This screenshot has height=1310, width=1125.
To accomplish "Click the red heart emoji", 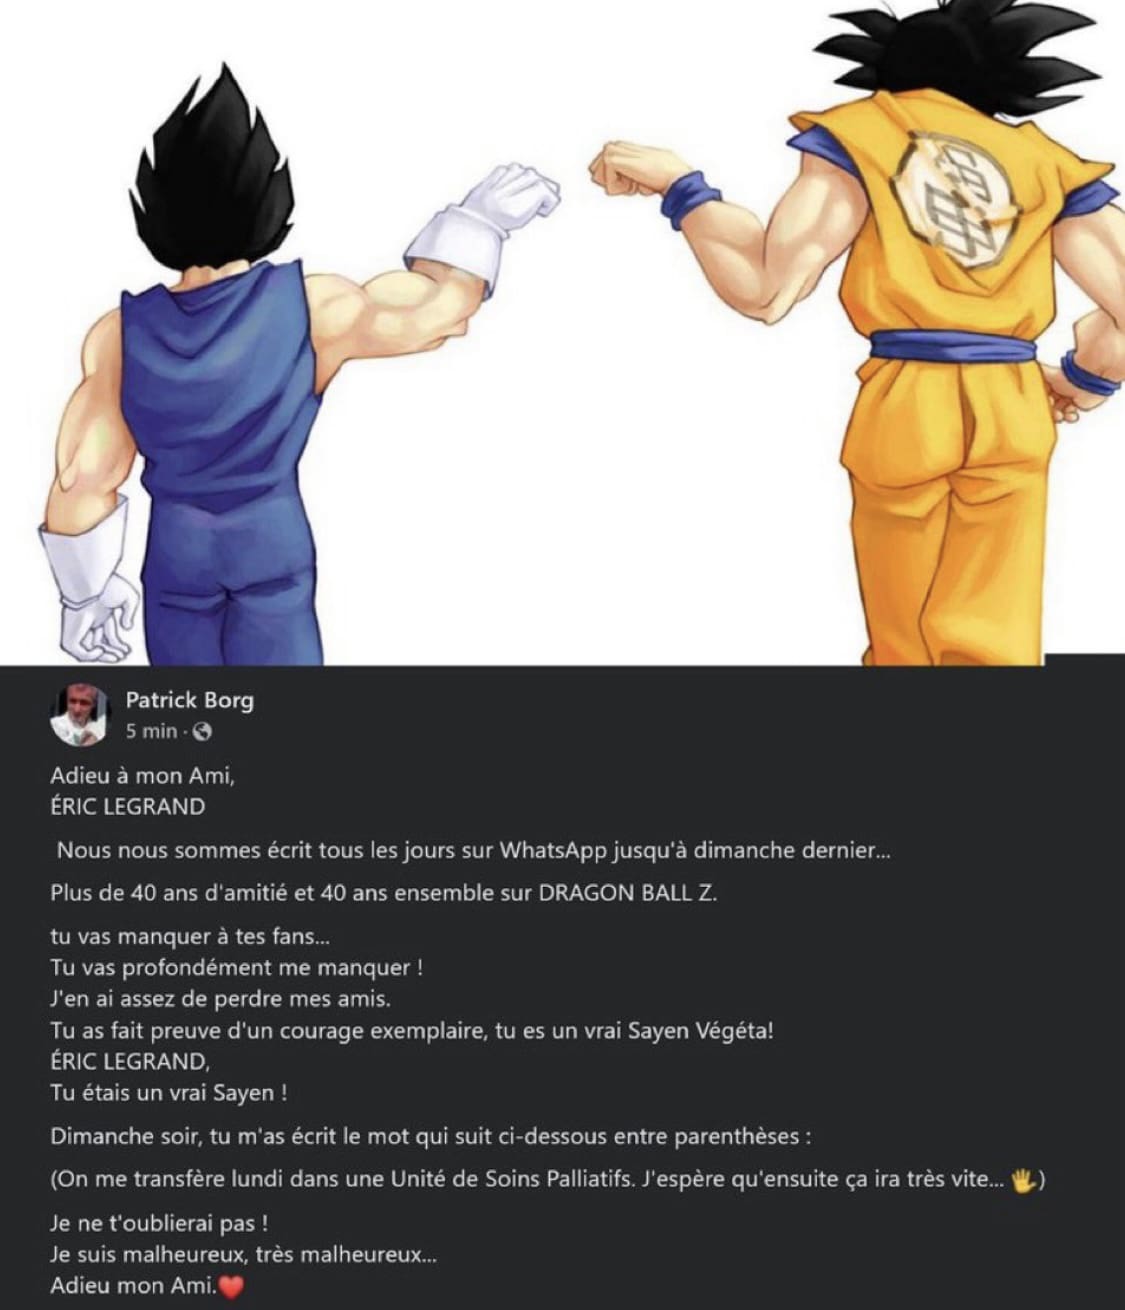I will click(x=231, y=1287).
